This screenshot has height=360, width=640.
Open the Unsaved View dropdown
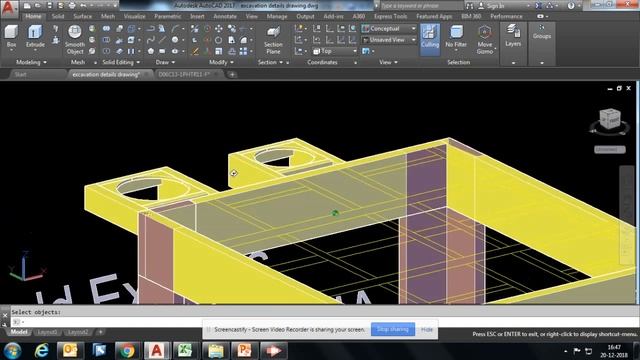pos(389,40)
